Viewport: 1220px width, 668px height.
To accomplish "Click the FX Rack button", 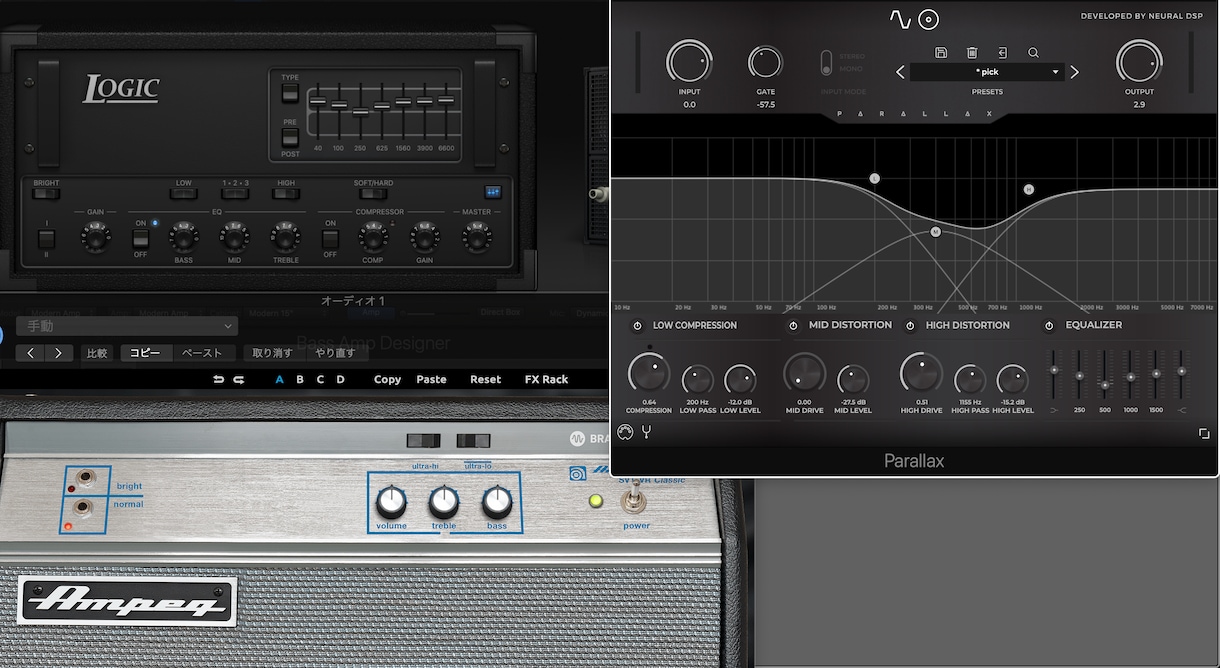I will (x=546, y=379).
